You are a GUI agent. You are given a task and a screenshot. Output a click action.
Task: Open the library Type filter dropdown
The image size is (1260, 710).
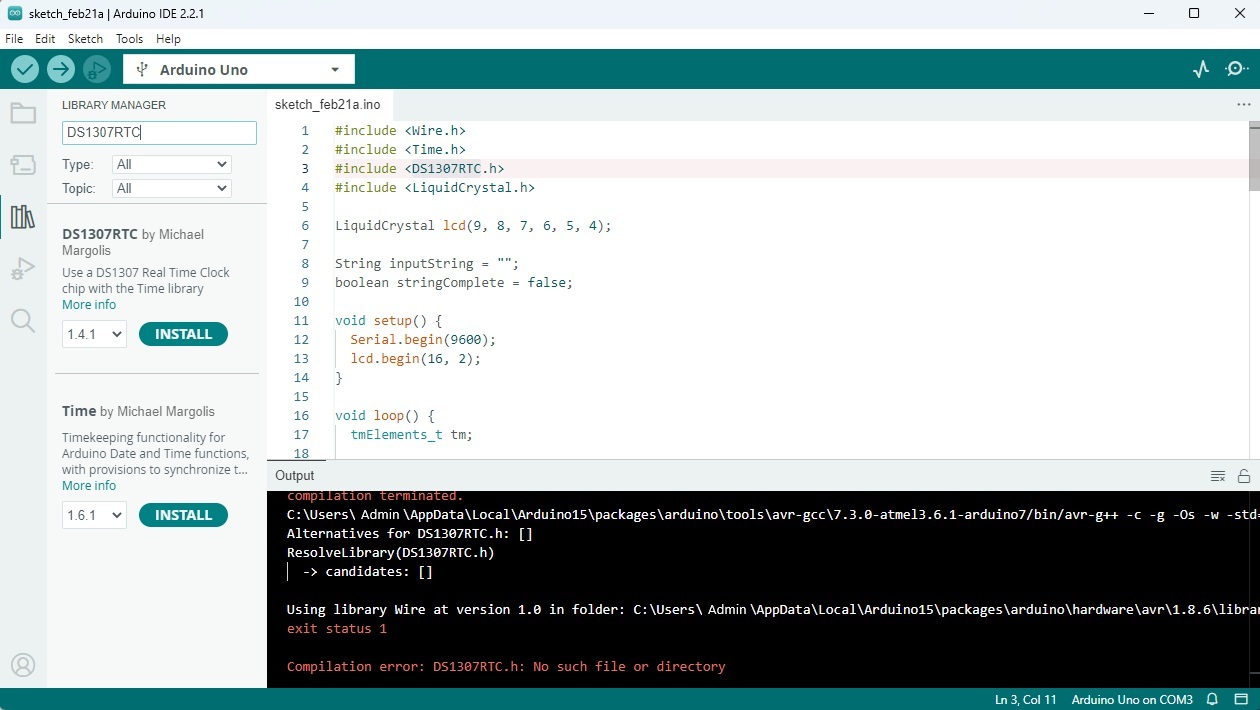tap(172, 164)
